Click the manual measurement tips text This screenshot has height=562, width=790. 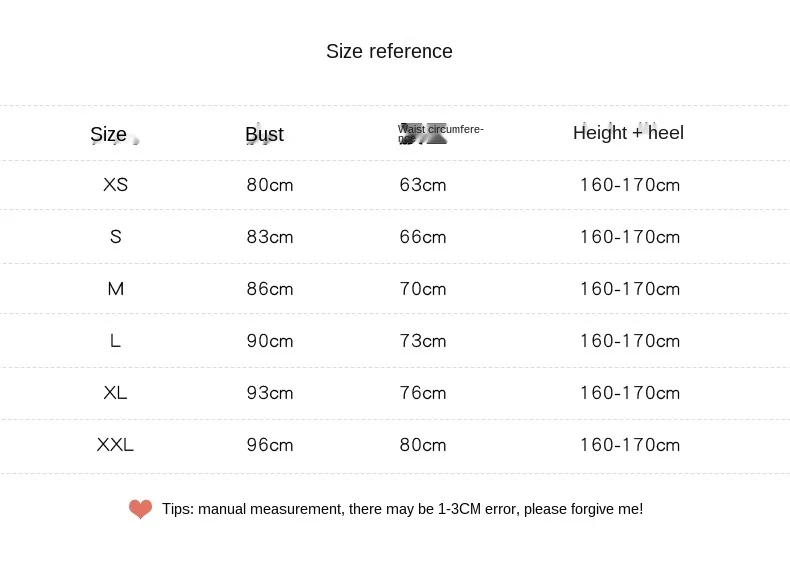pyautogui.click(x=402, y=509)
